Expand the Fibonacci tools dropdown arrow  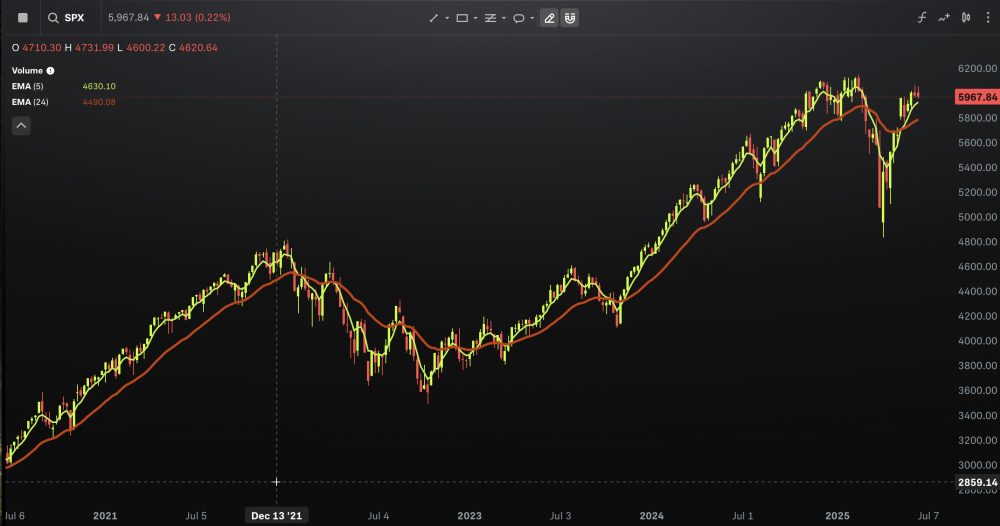point(504,18)
